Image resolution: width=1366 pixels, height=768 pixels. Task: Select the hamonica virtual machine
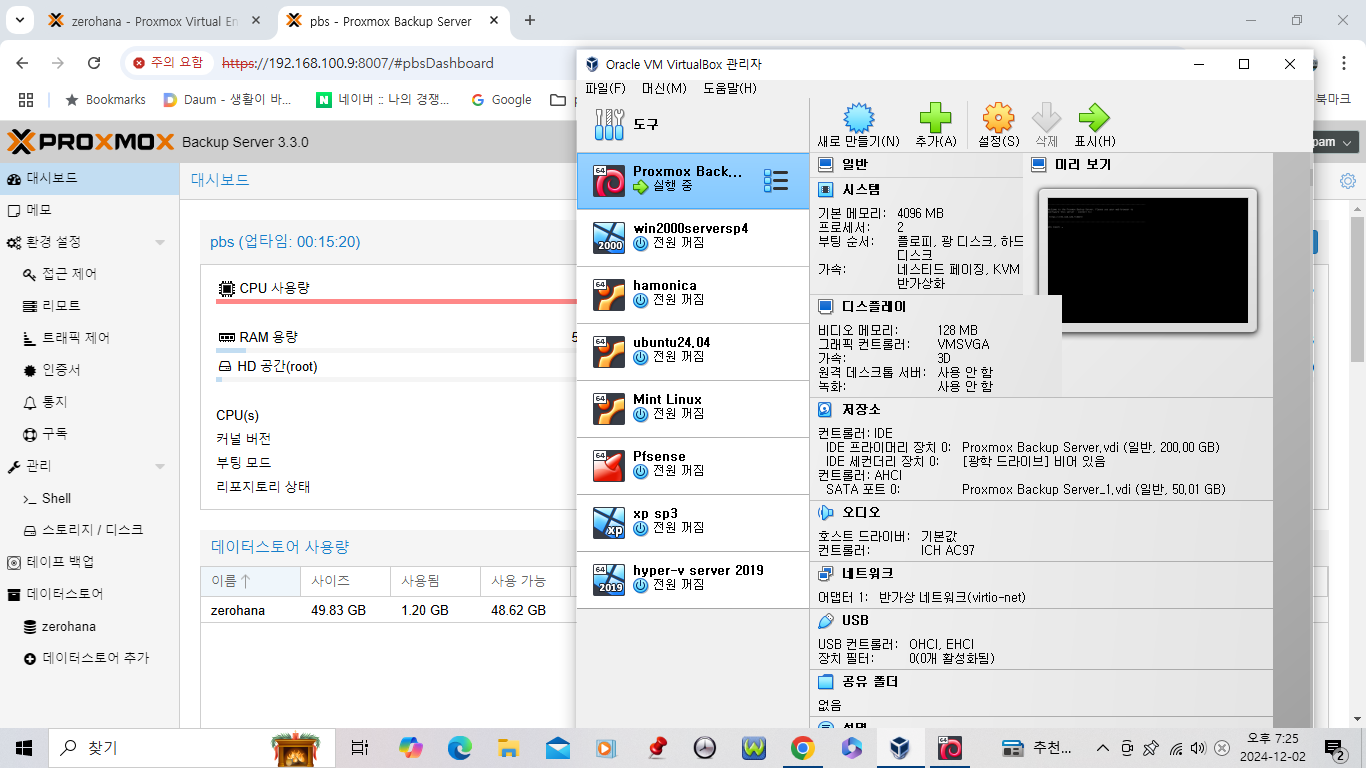tap(693, 295)
